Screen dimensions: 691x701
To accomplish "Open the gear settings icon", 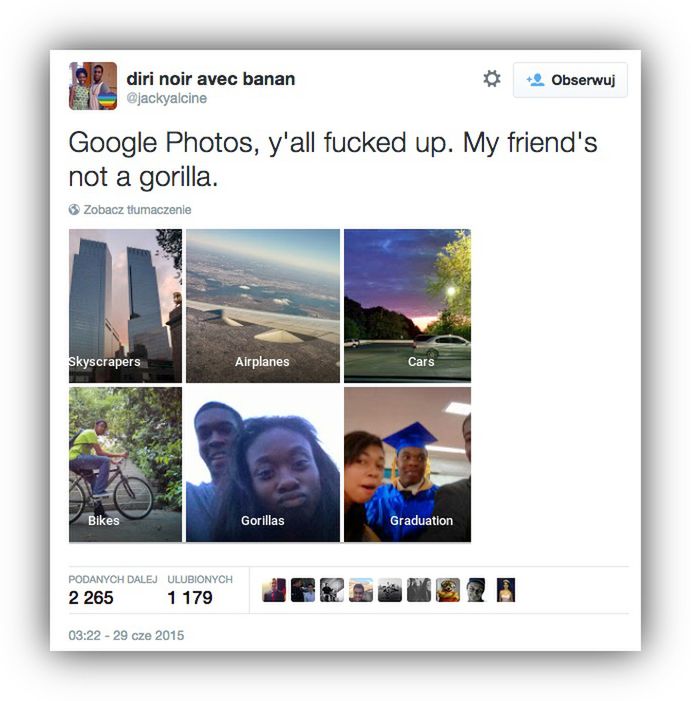I will (492, 79).
